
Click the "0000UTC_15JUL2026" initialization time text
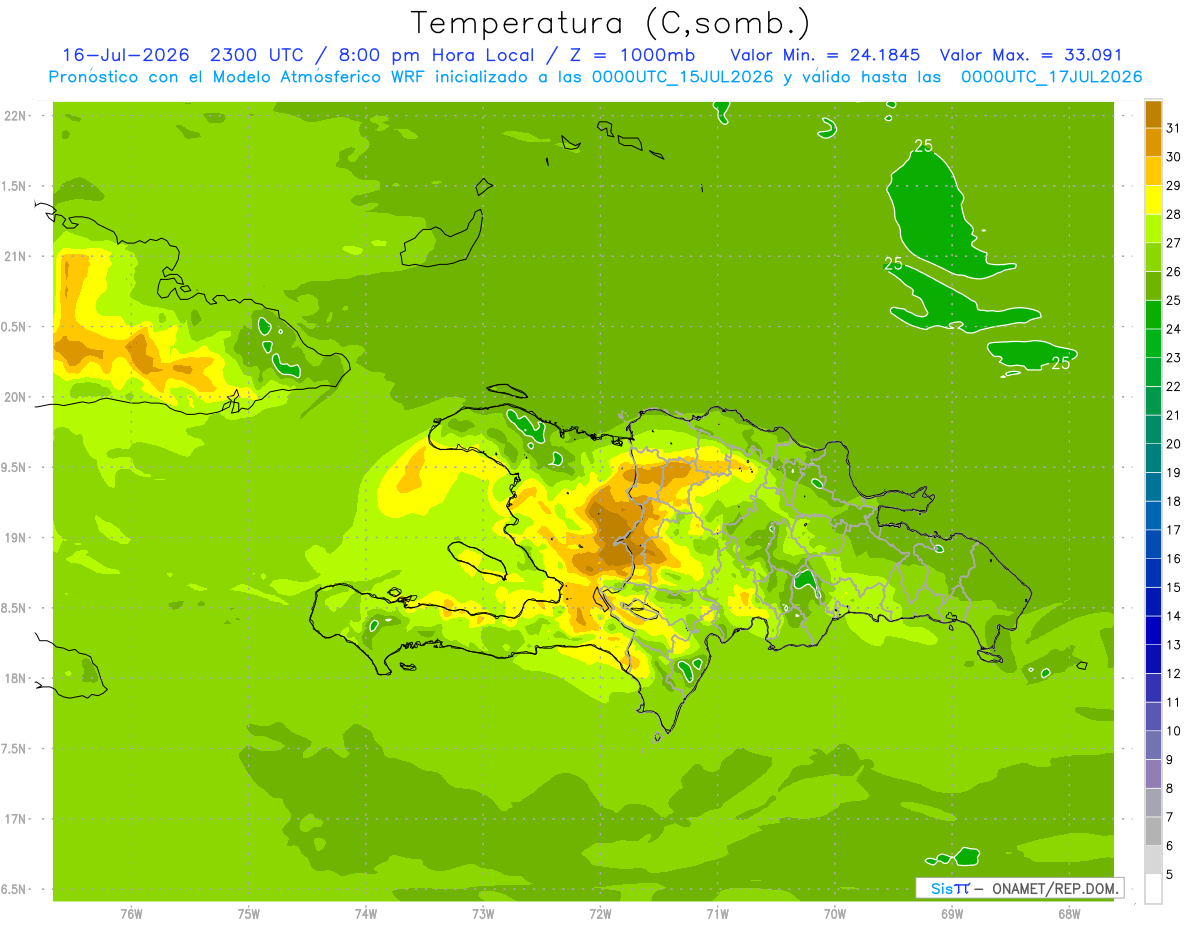[683, 77]
